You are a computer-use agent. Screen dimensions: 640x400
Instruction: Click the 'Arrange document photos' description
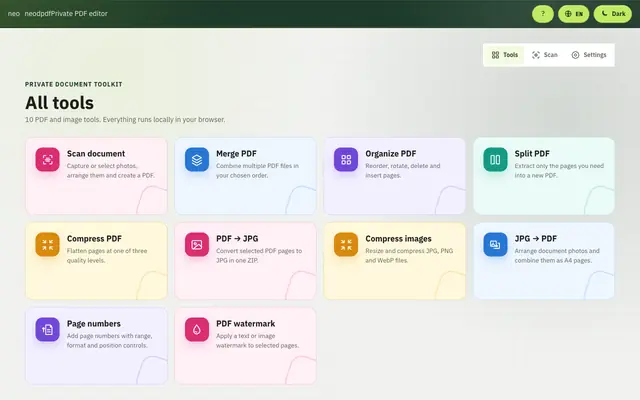pos(557,256)
